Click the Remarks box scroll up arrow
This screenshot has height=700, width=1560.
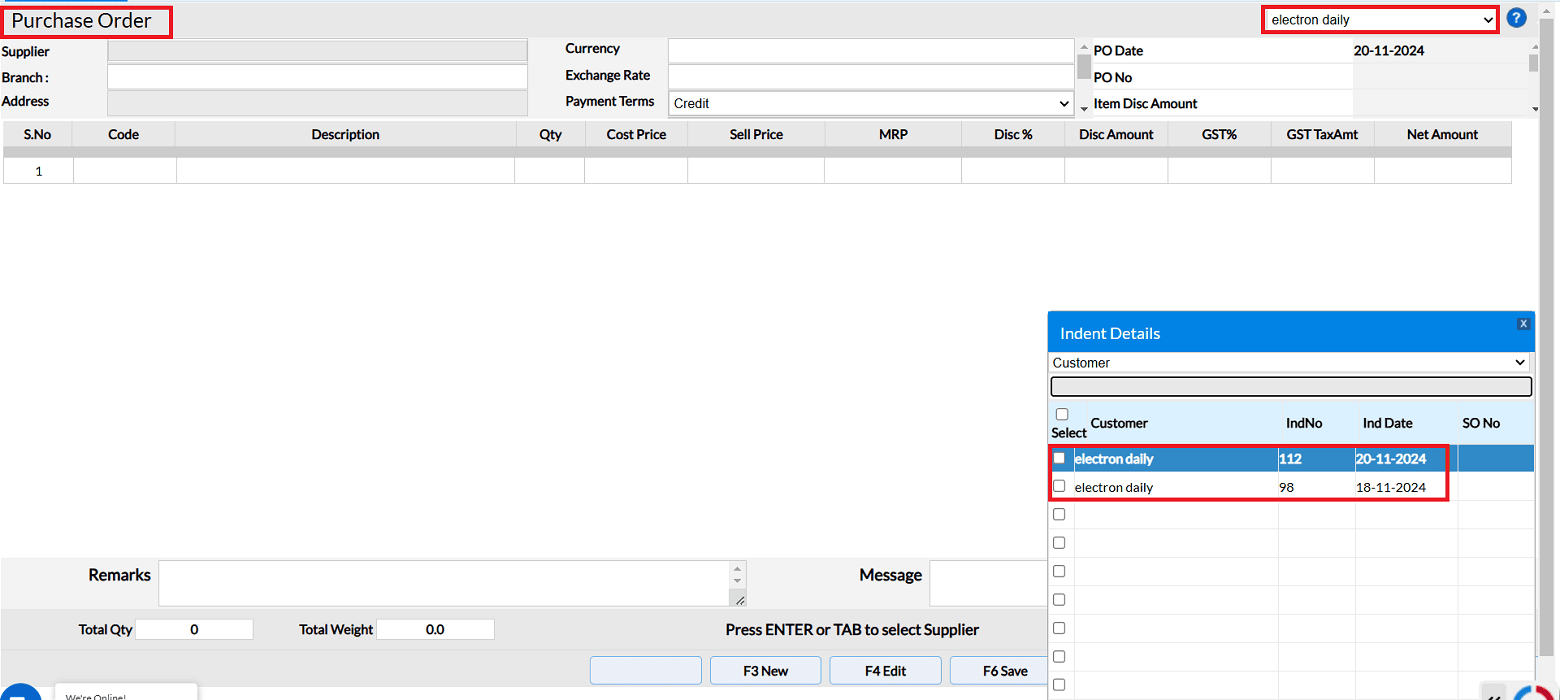[738, 568]
